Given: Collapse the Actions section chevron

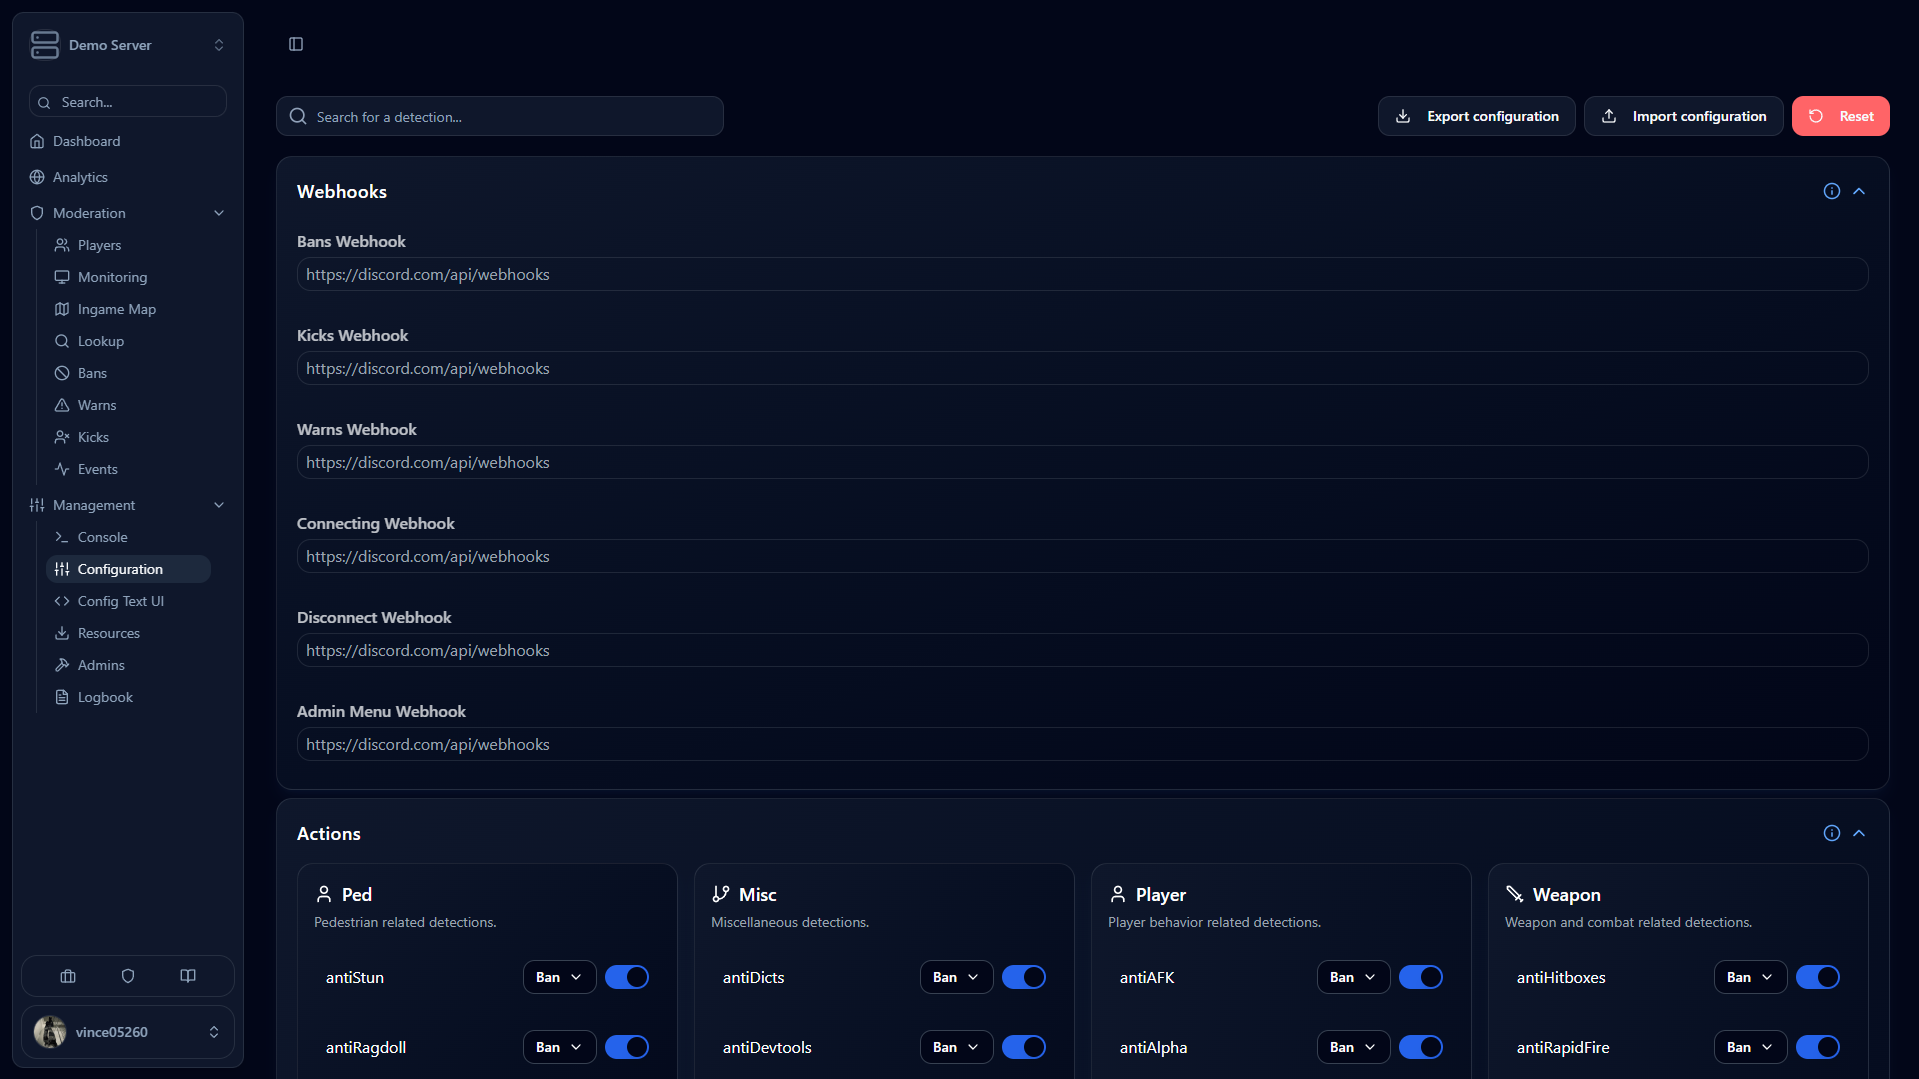Looking at the screenshot, I should click(1859, 833).
